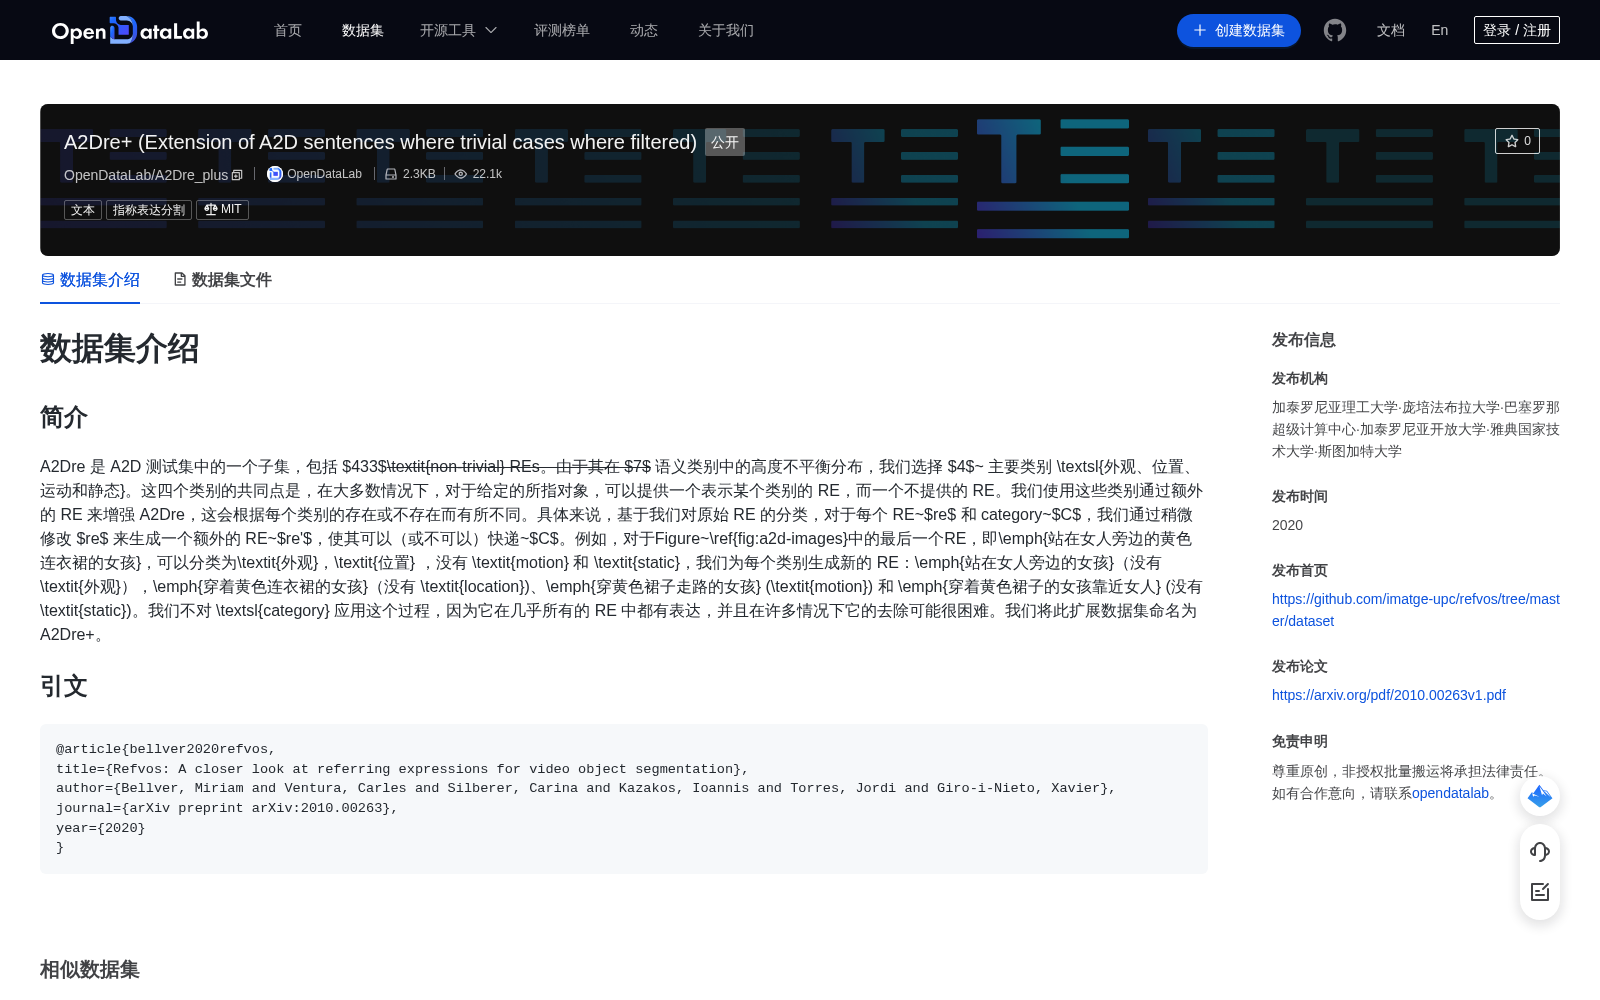Screen dimensions: 1600x1000
Task: Open the GitHub refvos dataset link
Action: click(1416, 610)
